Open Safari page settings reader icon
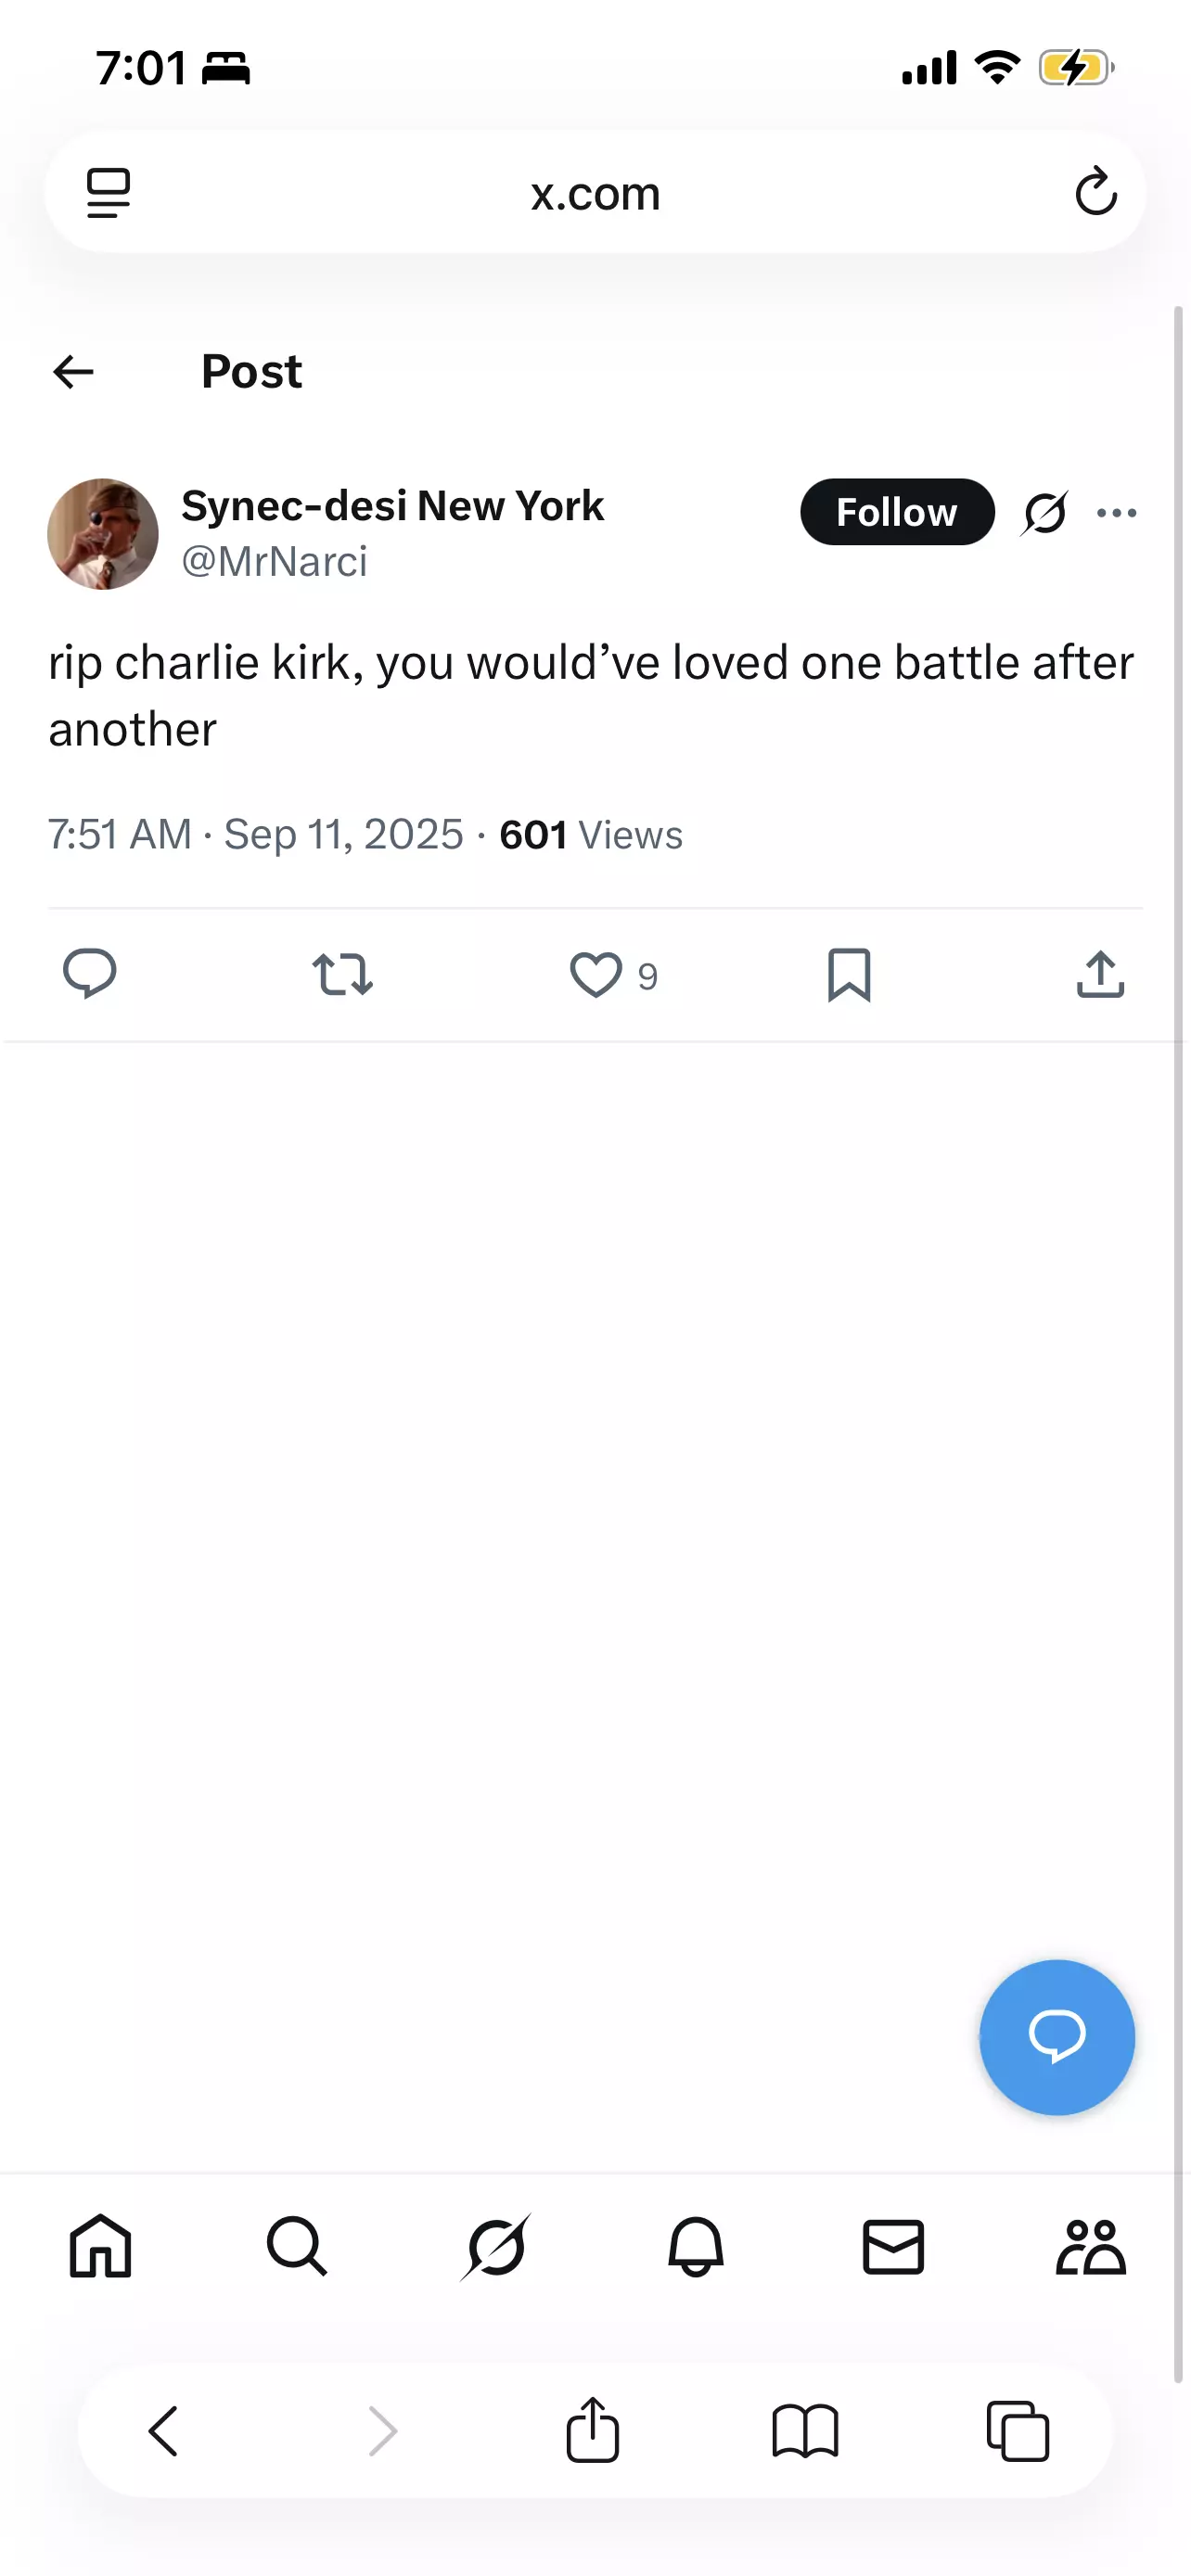This screenshot has width=1191, height=2576. pos(108,192)
